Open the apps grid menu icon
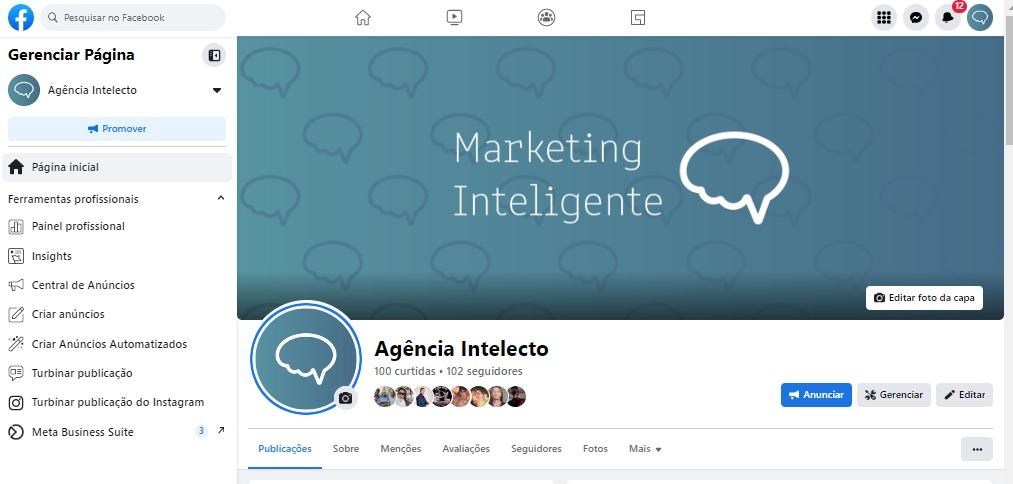 click(x=883, y=17)
